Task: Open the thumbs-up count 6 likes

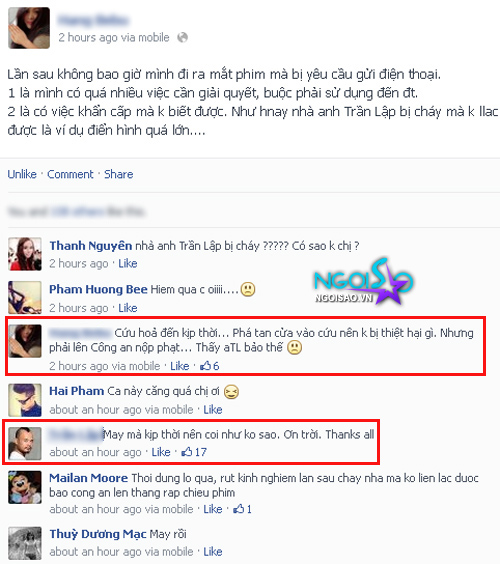Action: [209, 366]
